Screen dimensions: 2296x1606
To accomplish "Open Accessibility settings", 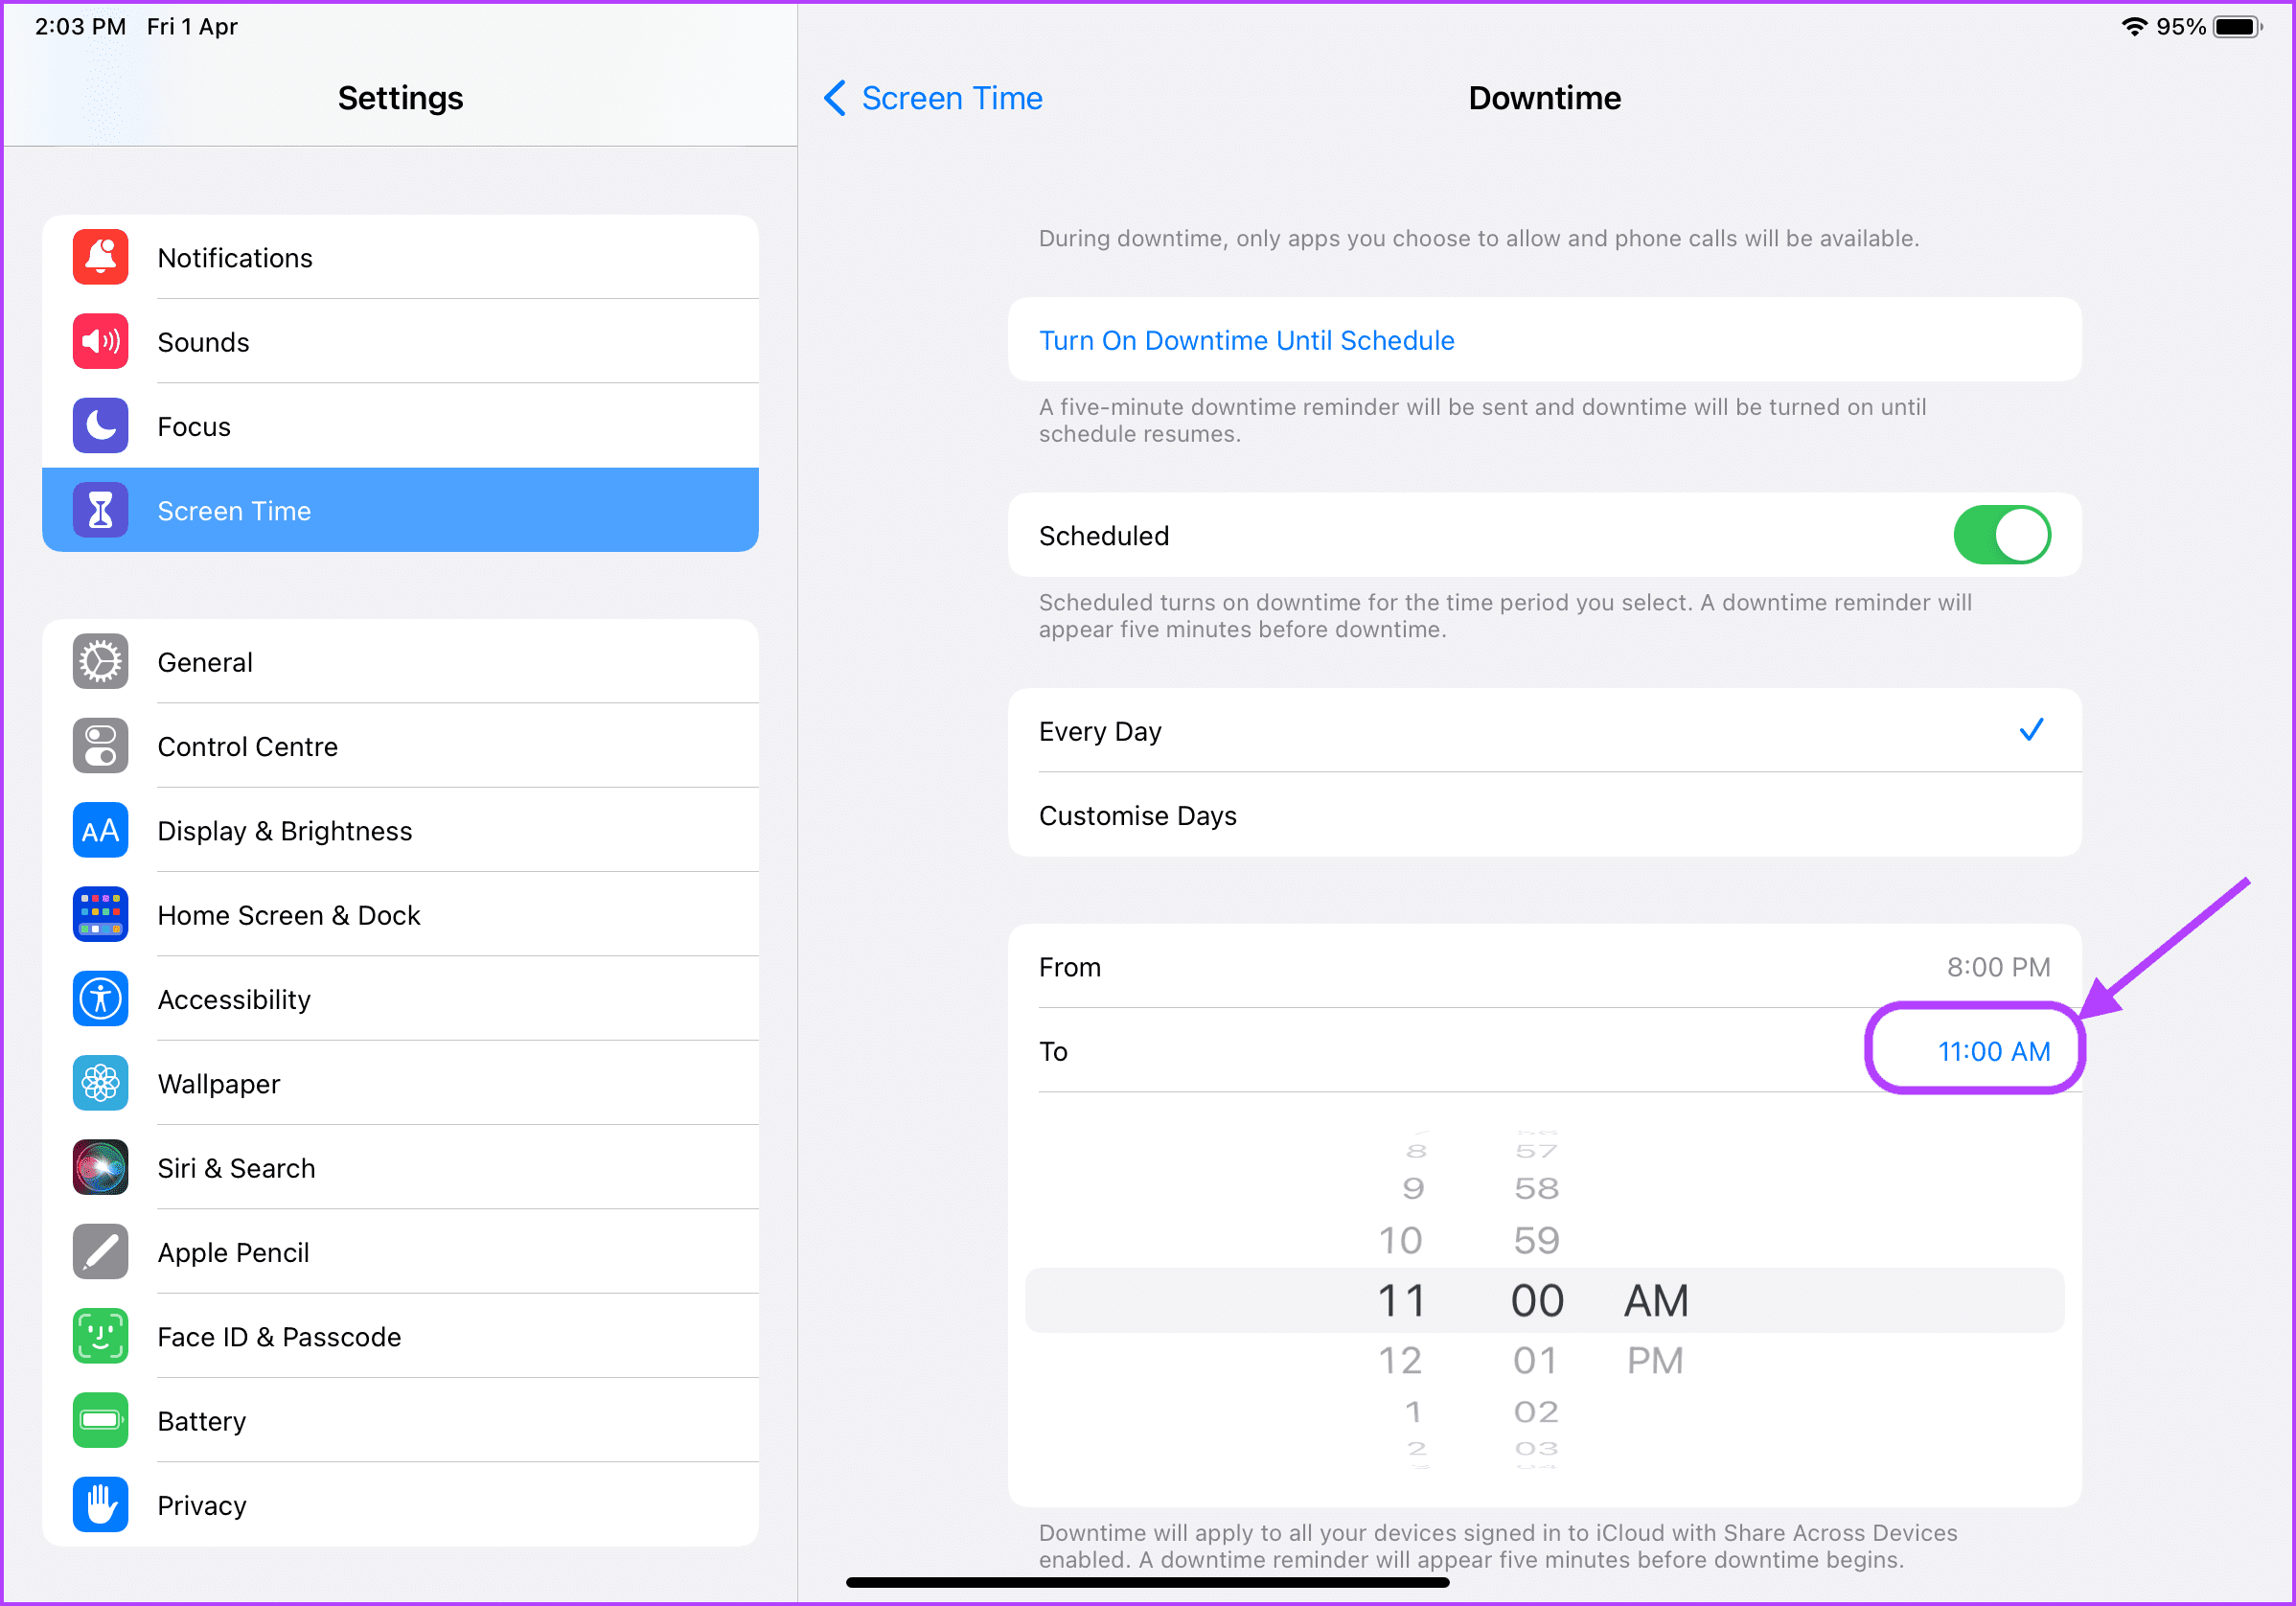I will [x=400, y=999].
